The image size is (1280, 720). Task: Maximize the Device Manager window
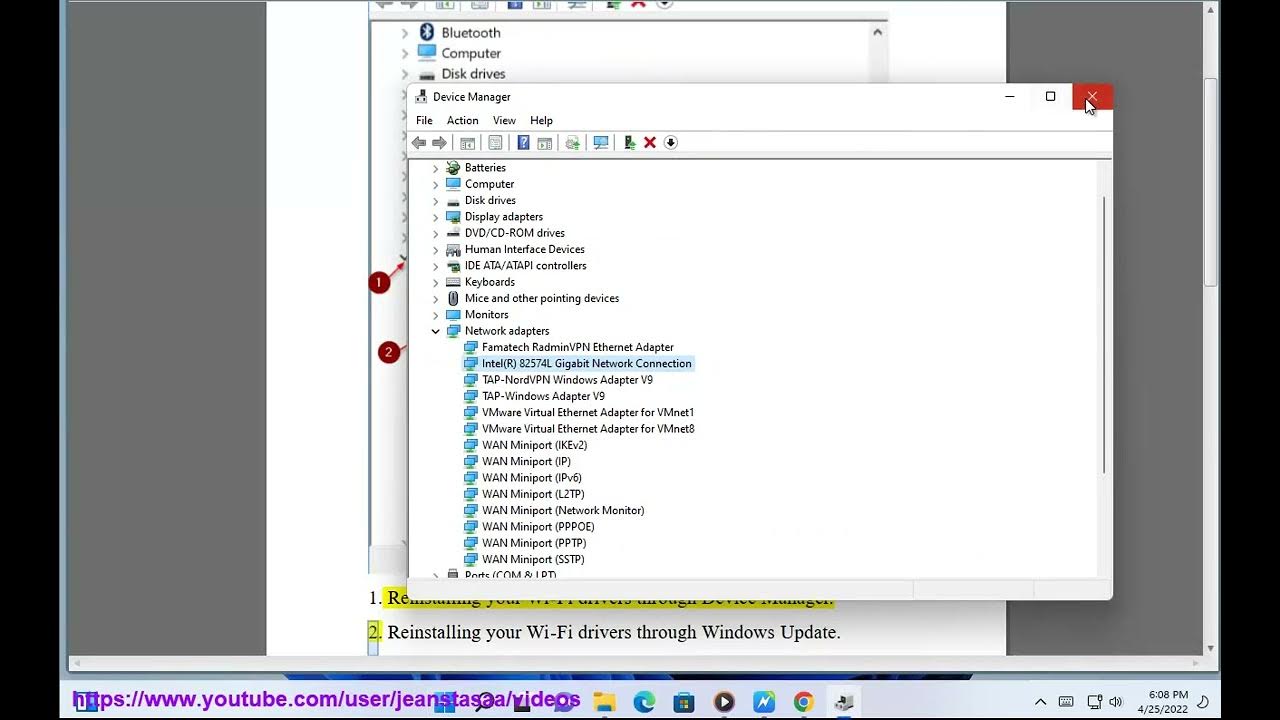click(x=1050, y=97)
